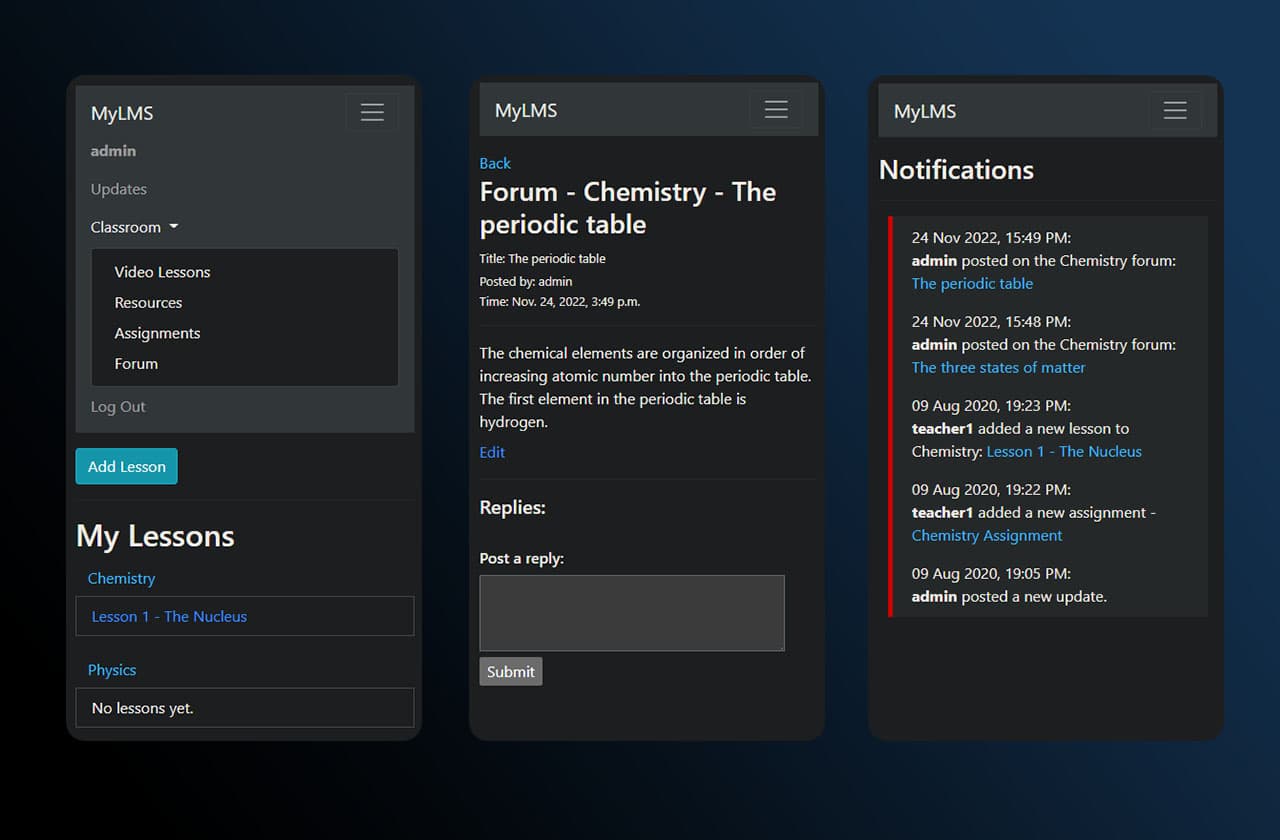Viewport: 1280px width, 840px height.
Task: Open the Chemistry Assignment notification link
Action: tap(987, 535)
